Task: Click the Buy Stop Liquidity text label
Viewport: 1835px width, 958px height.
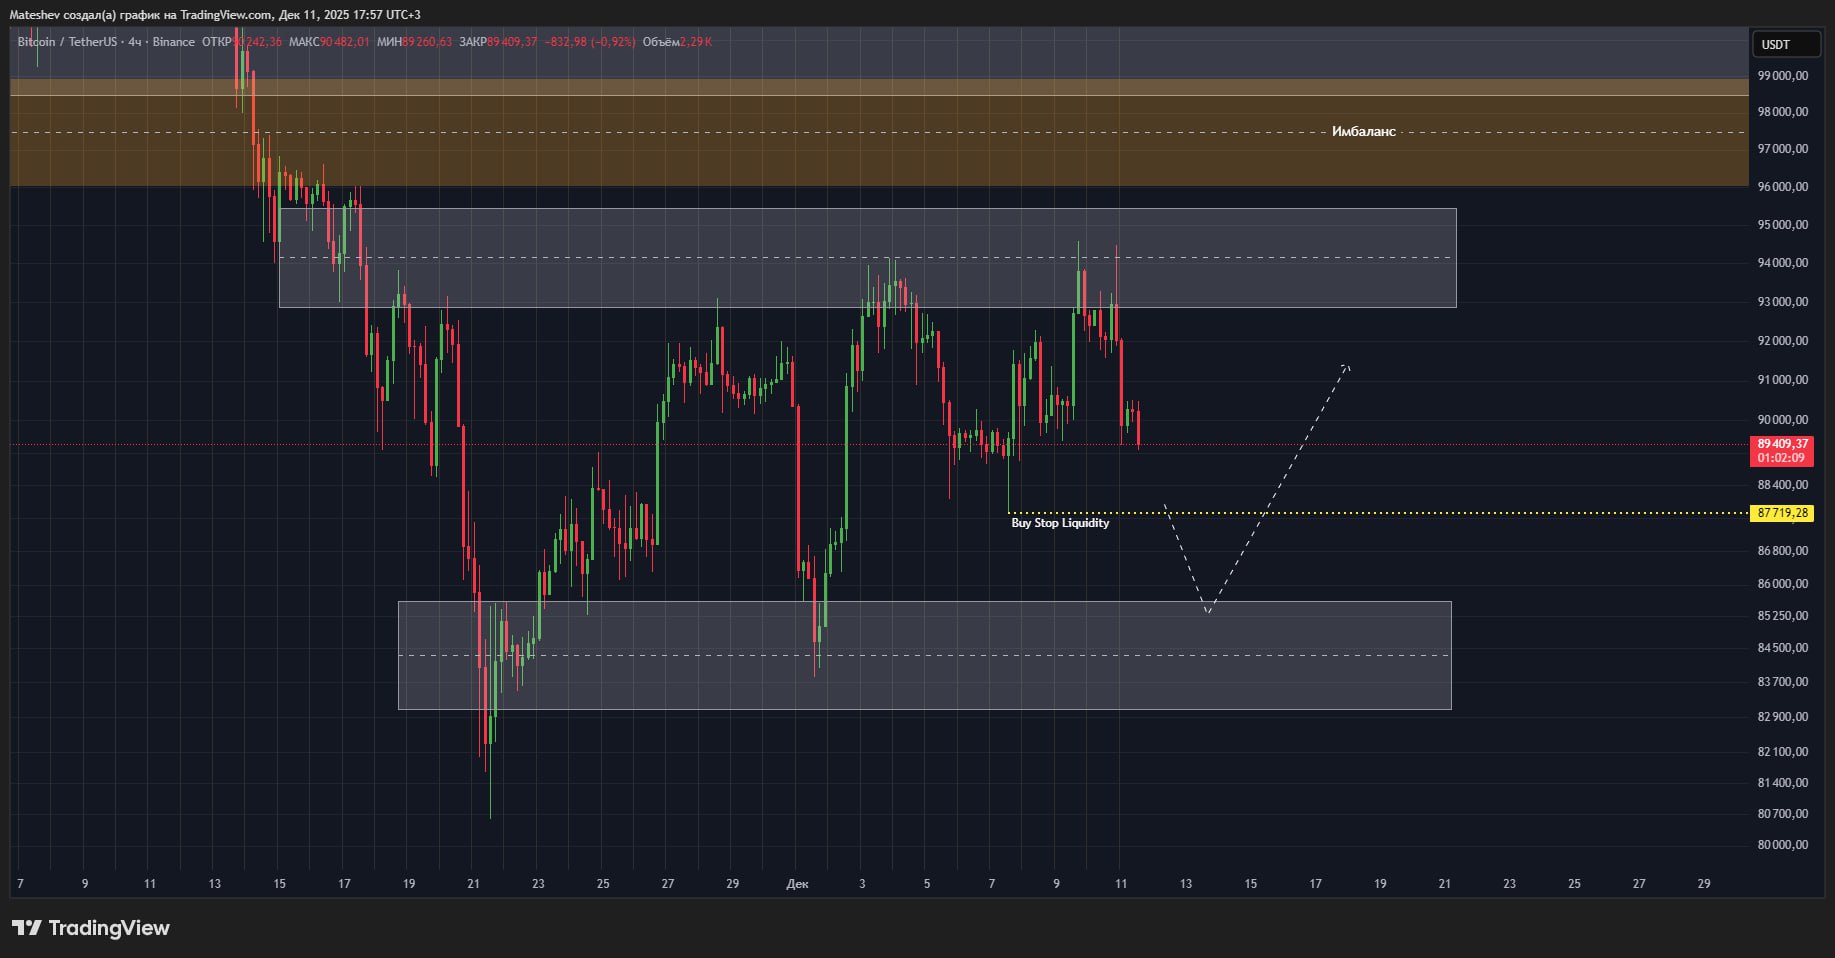Action: point(1060,523)
